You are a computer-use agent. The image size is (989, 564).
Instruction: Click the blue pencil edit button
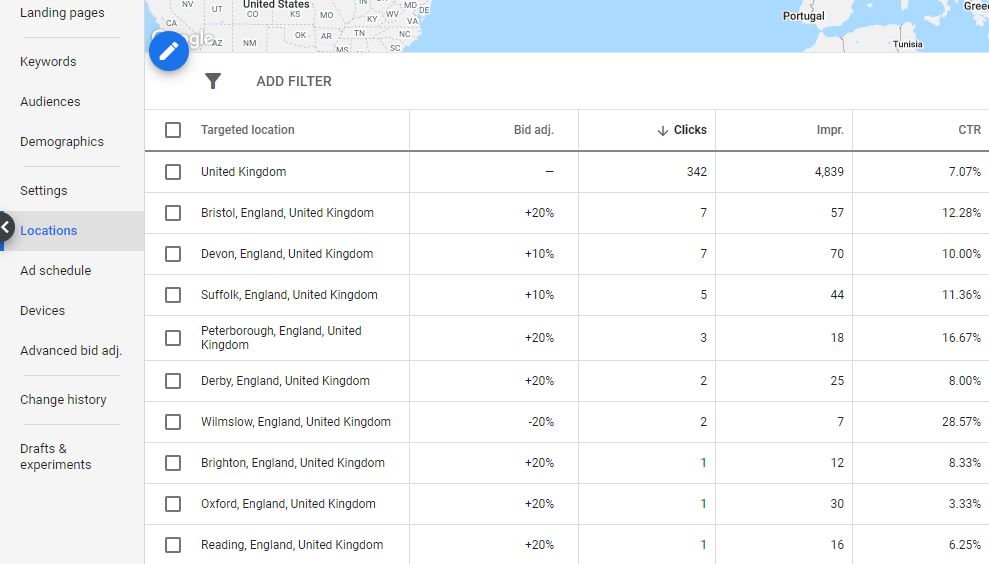169,51
